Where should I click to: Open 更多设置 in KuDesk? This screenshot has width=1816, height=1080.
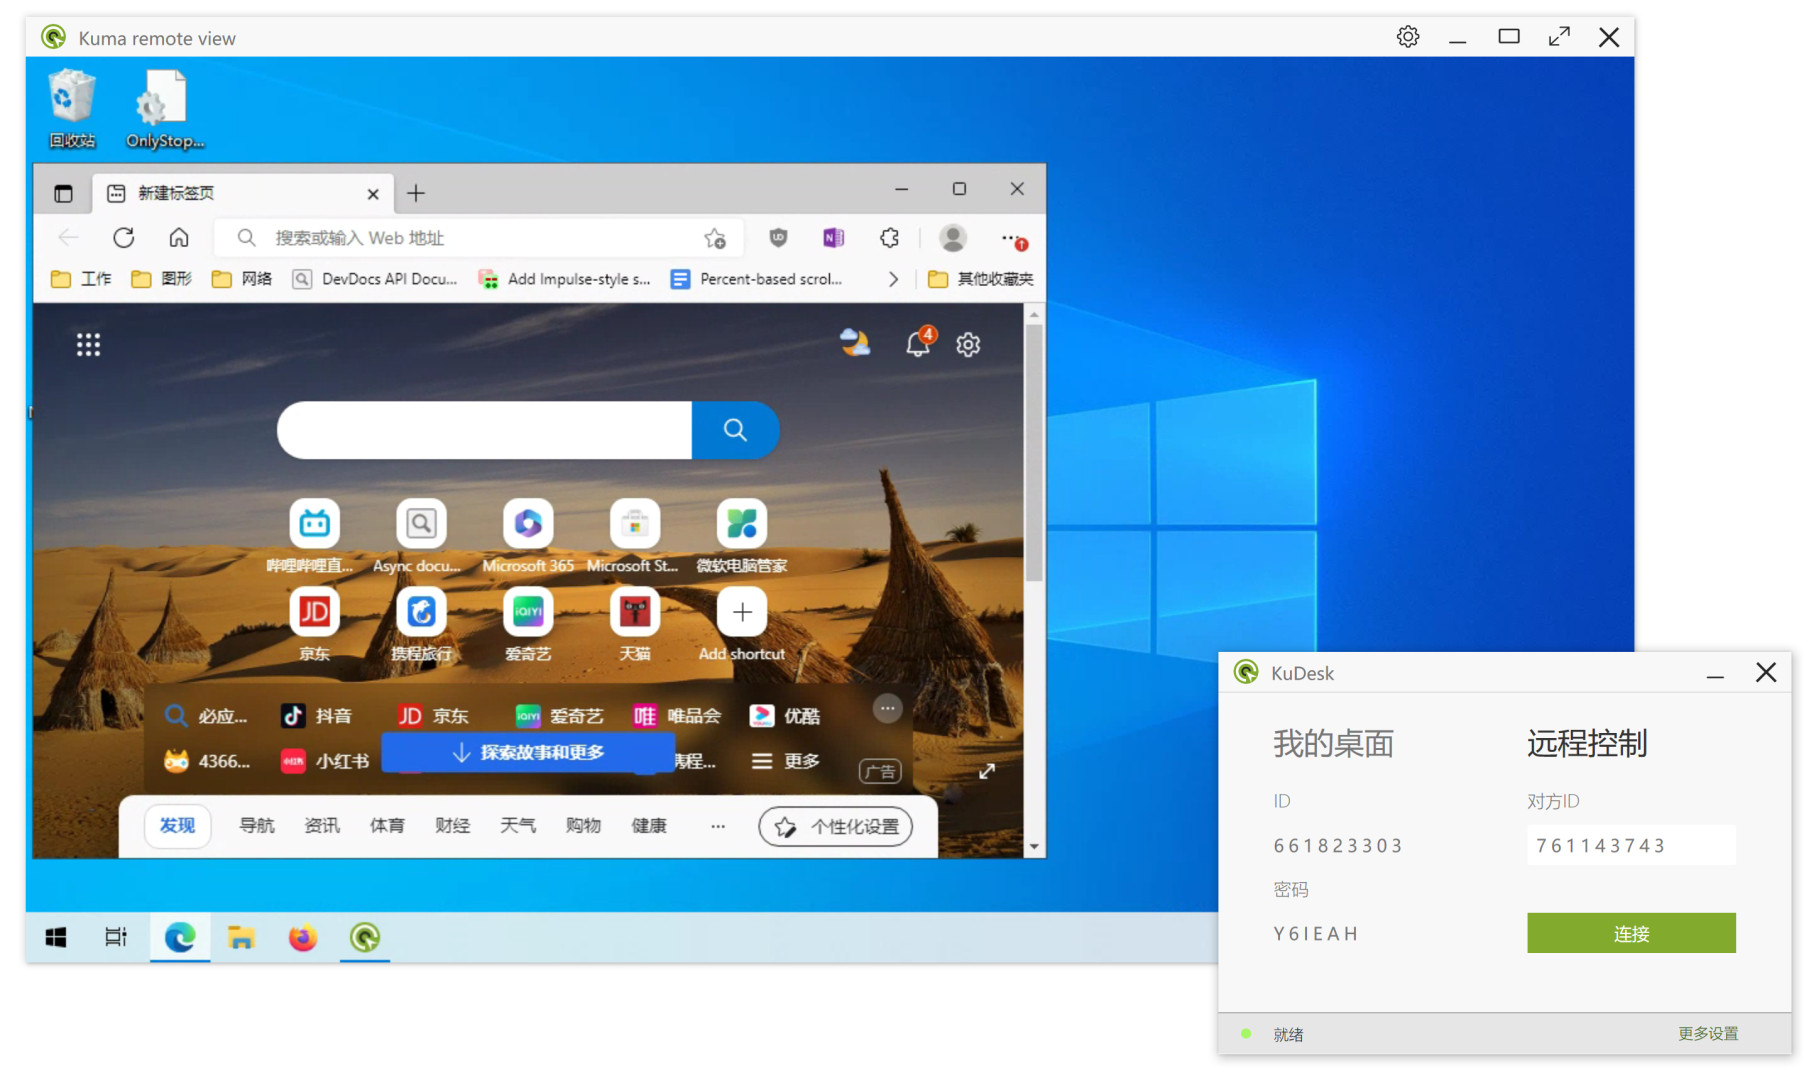(1708, 1034)
